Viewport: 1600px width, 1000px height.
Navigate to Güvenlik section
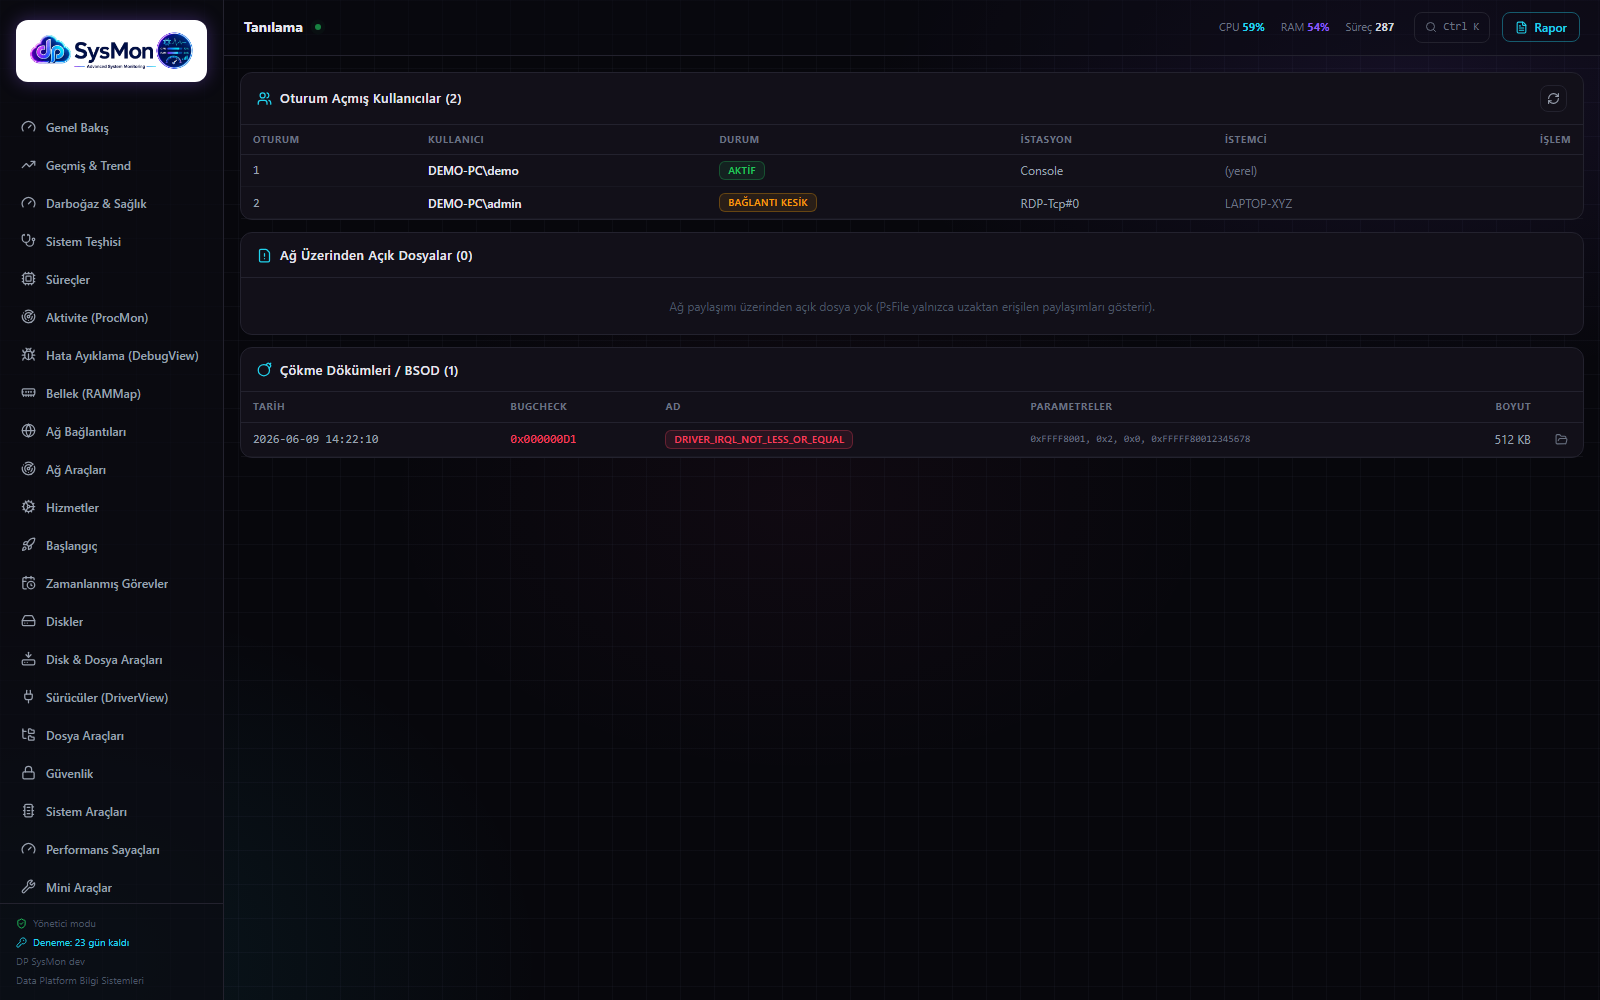[111, 774]
